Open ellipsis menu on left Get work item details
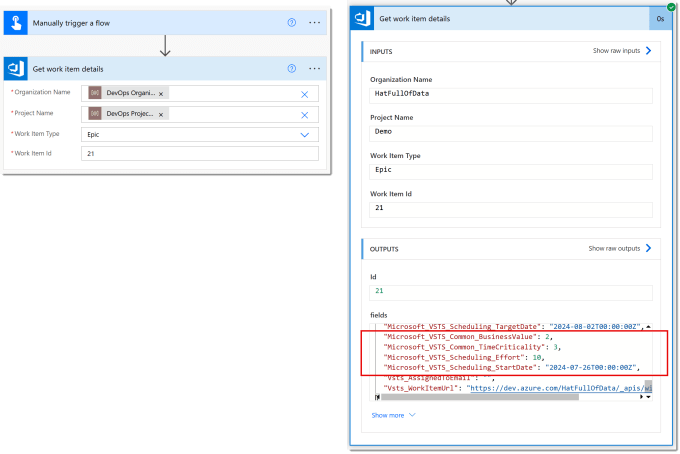 tap(314, 69)
